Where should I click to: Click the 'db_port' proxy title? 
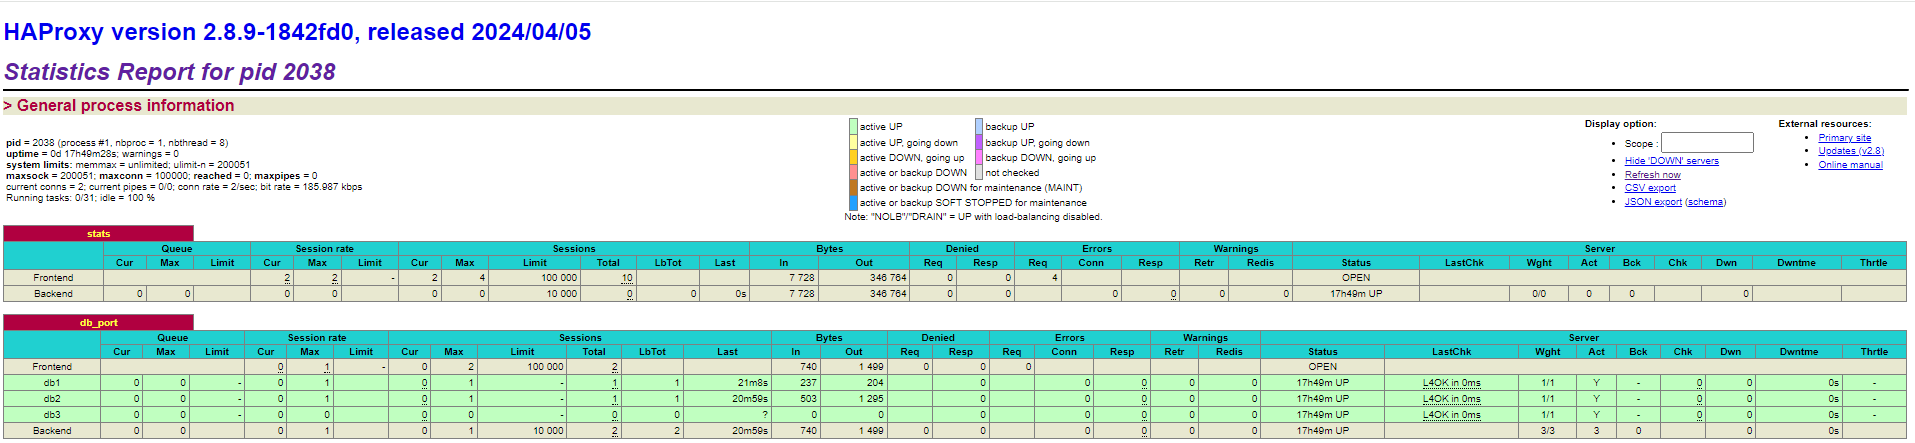98,323
